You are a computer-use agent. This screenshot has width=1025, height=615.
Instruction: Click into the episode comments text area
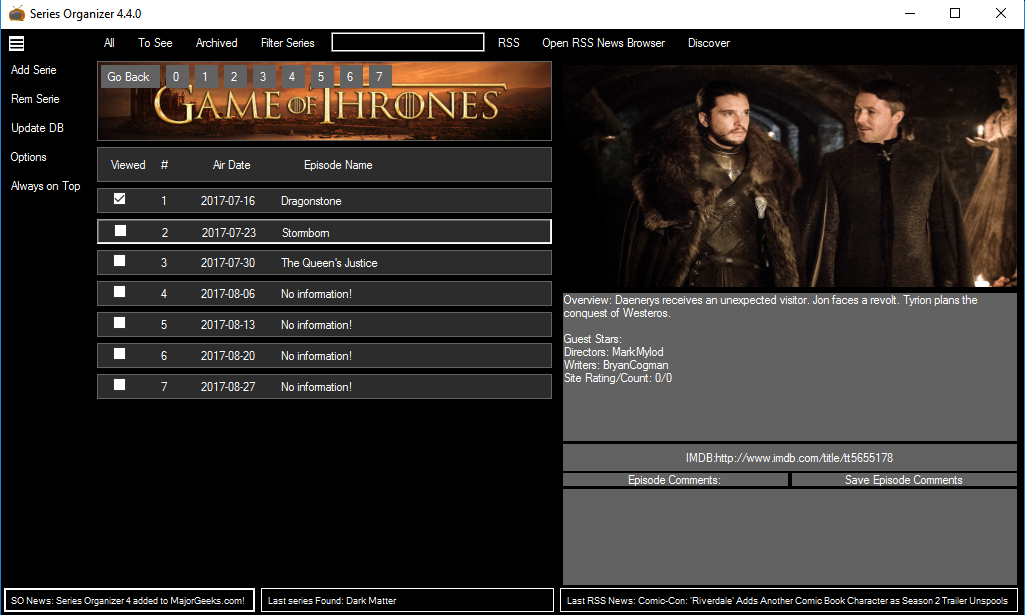[x=790, y=537]
